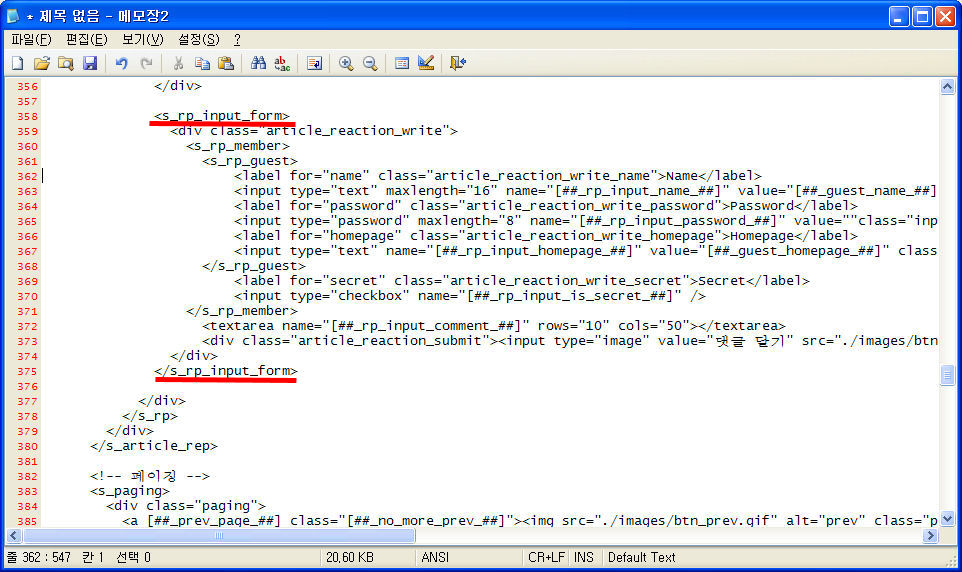Open the 편집(E) menu
This screenshot has height=572, width=962.
click(x=87, y=39)
